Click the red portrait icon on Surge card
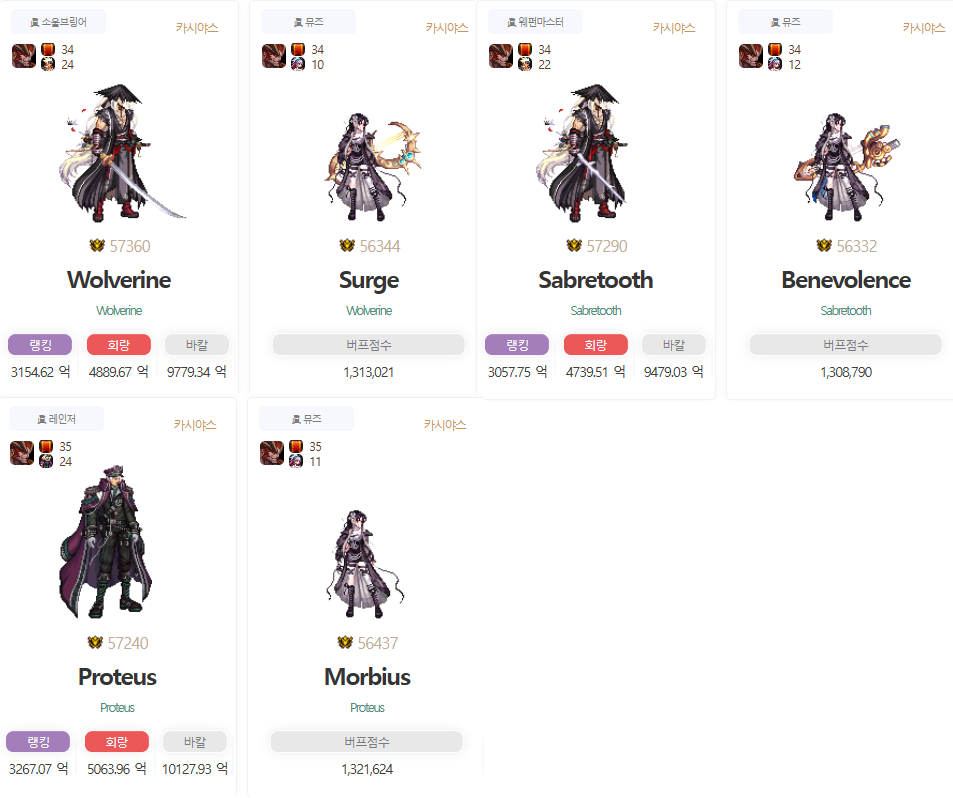Viewport: 953px width, 798px height. pos(274,57)
